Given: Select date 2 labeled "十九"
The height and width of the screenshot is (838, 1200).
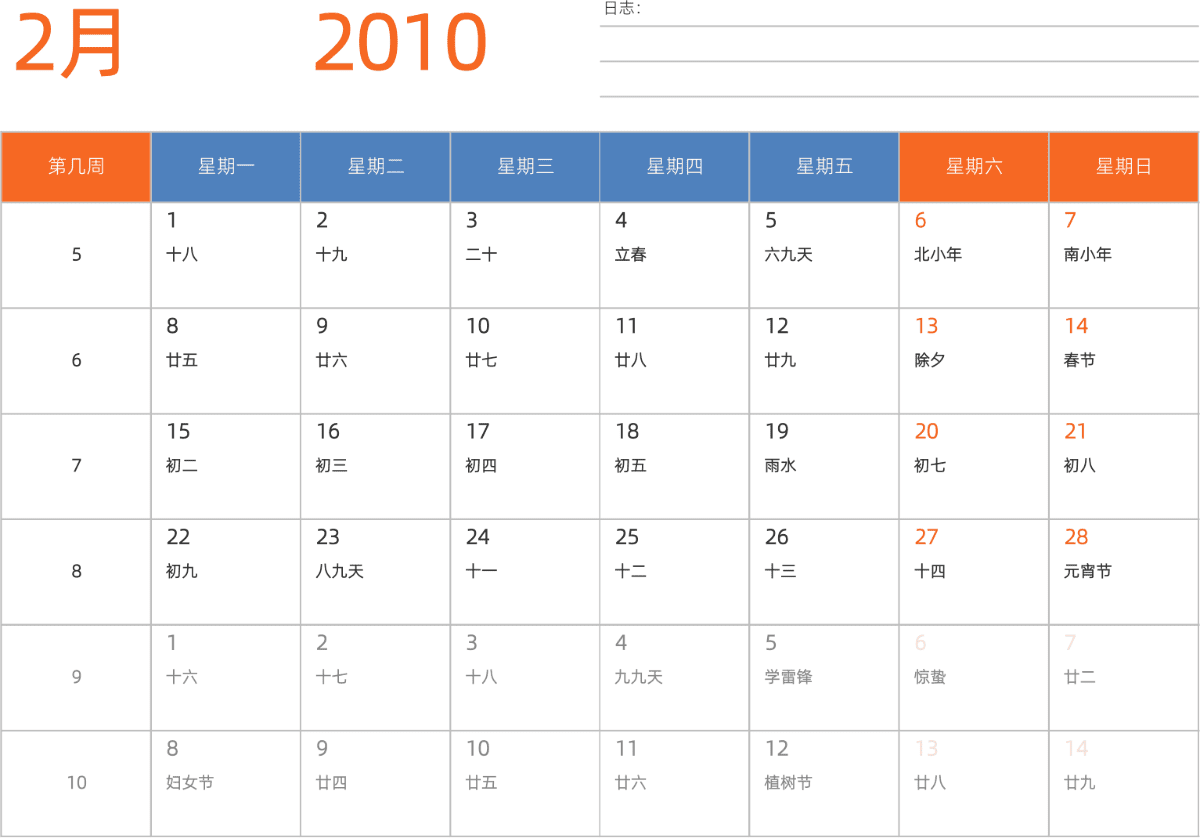Looking at the screenshot, I should click(376, 255).
